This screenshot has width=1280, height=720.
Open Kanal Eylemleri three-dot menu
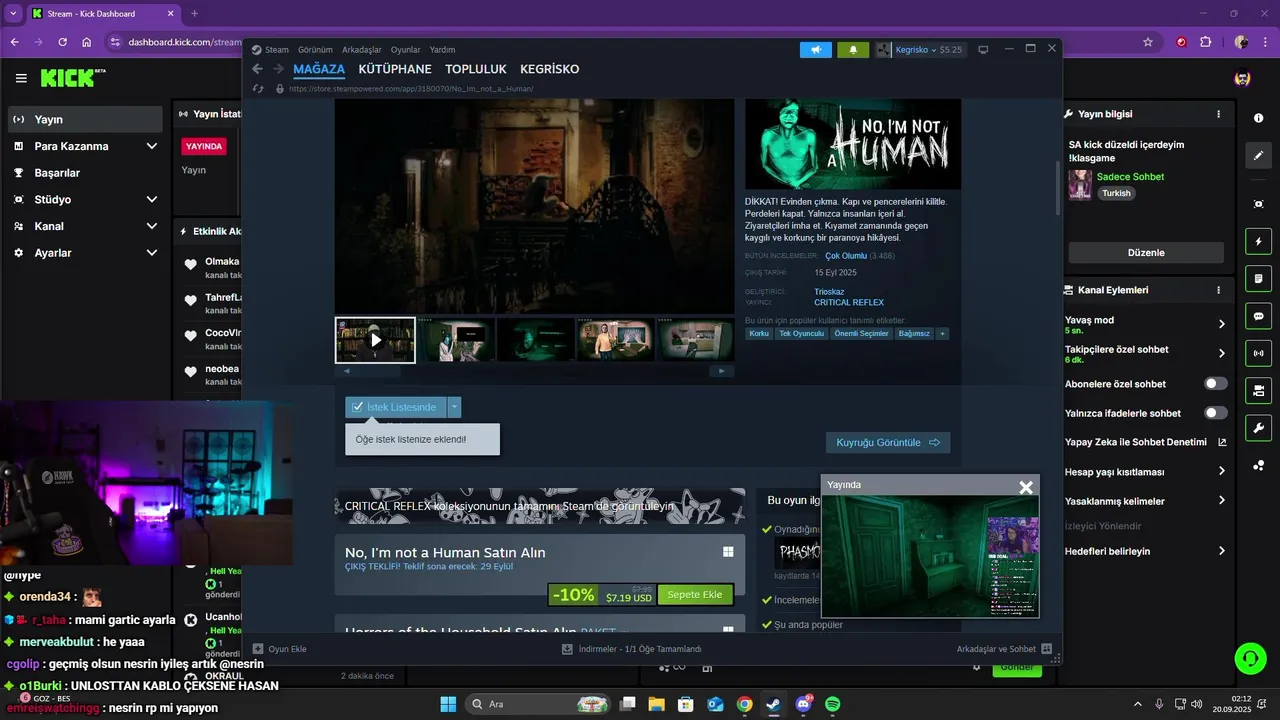(x=1218, y=290)
